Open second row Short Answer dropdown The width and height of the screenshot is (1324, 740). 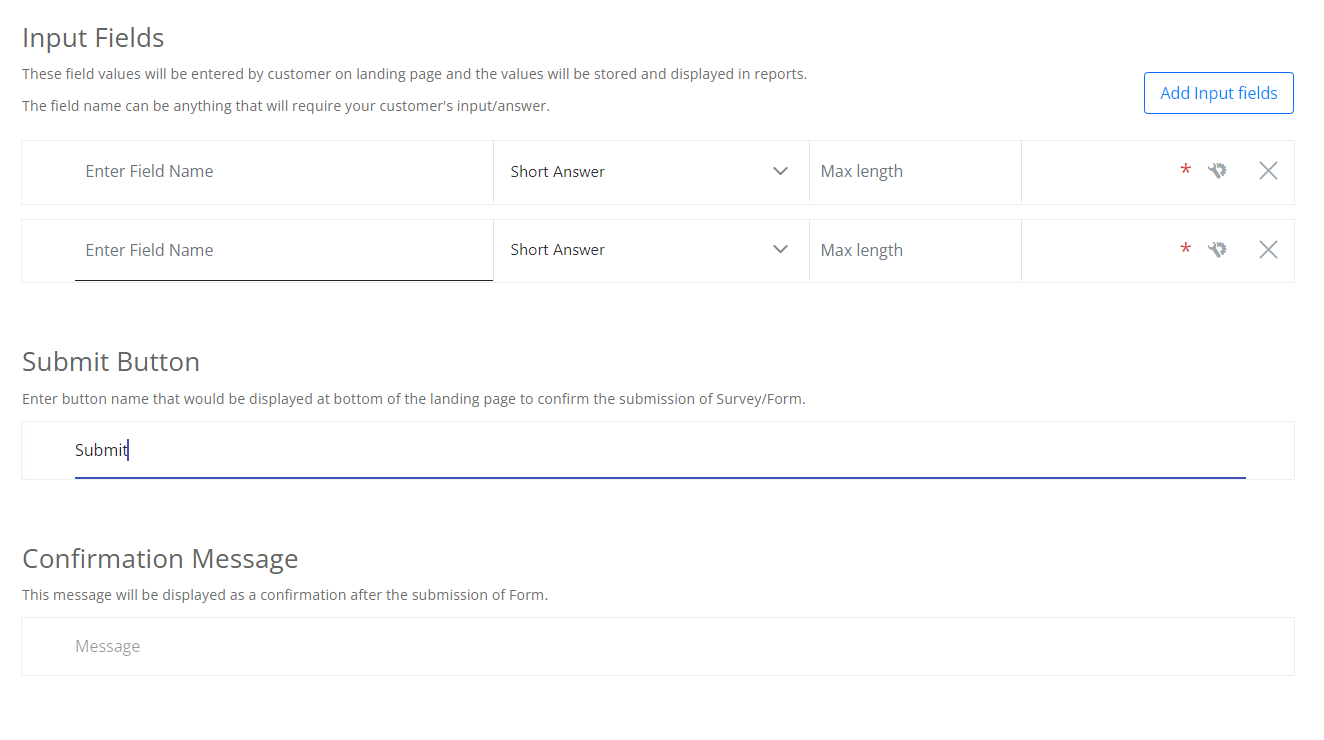651,250
